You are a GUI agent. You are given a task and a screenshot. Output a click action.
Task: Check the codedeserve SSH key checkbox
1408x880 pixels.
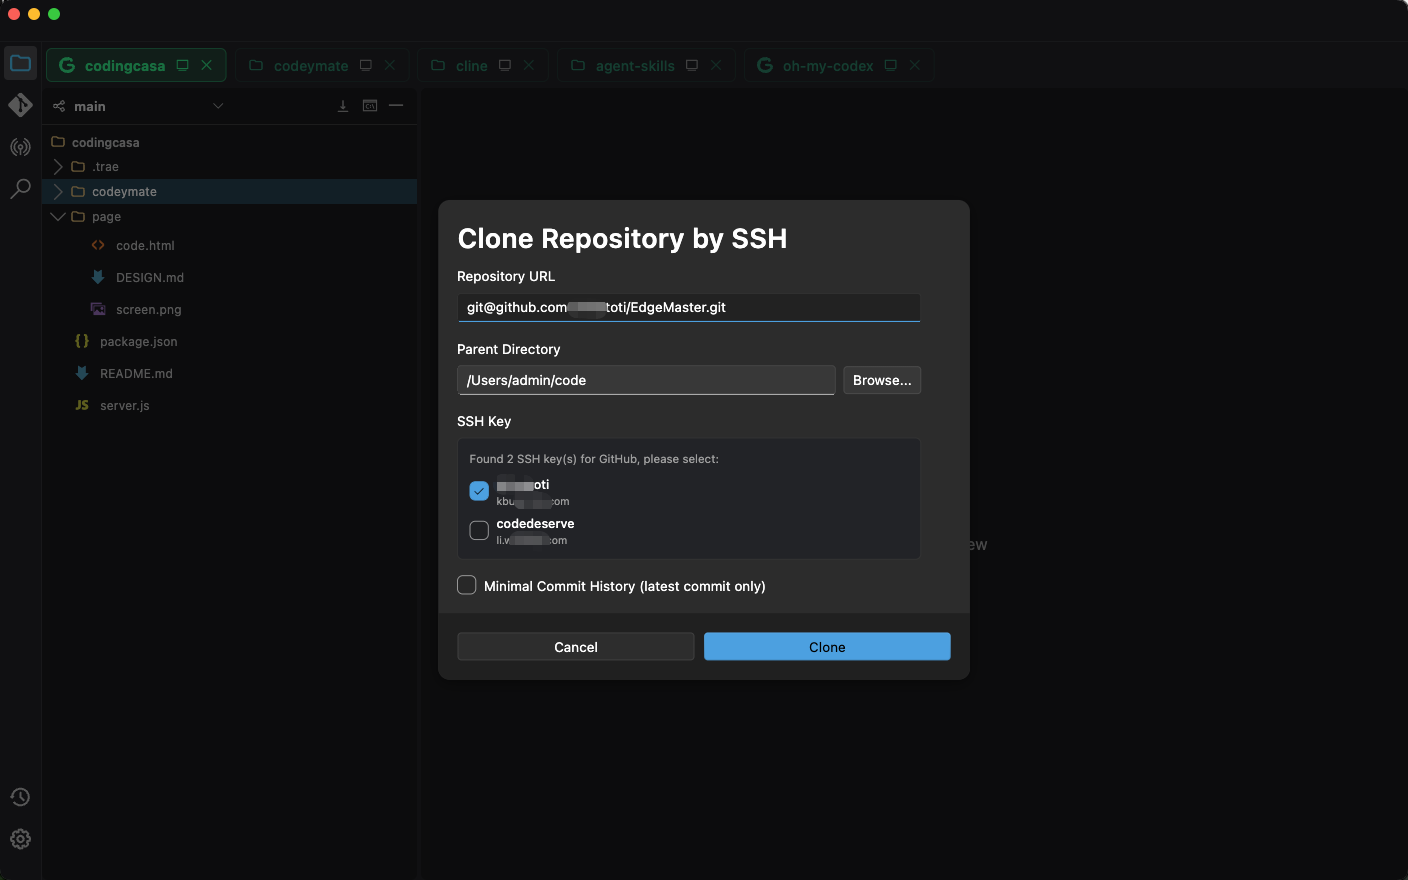(479, 530)
